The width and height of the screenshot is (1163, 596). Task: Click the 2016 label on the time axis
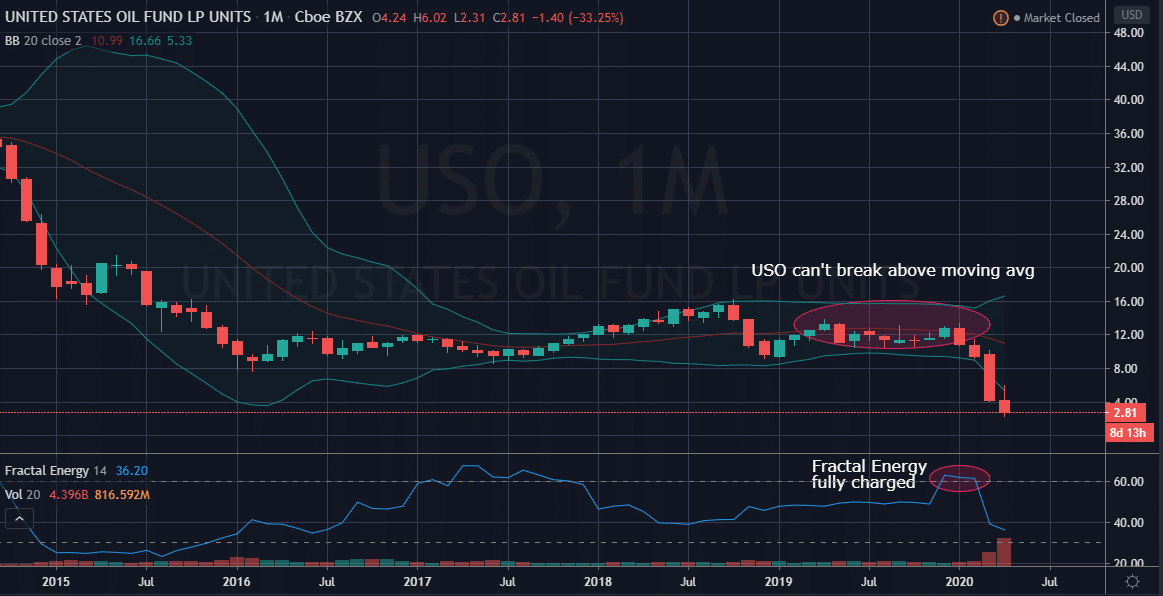pos(237,582)
